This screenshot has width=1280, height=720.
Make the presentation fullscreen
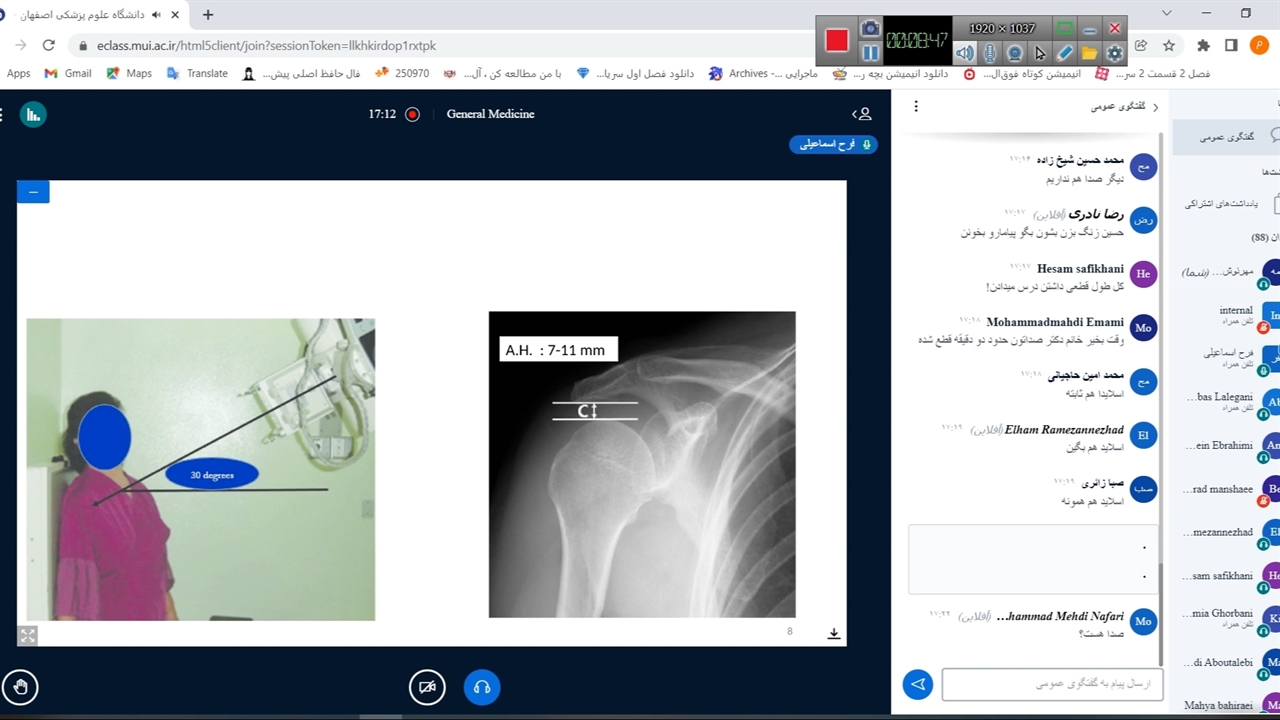pos(28,635)
